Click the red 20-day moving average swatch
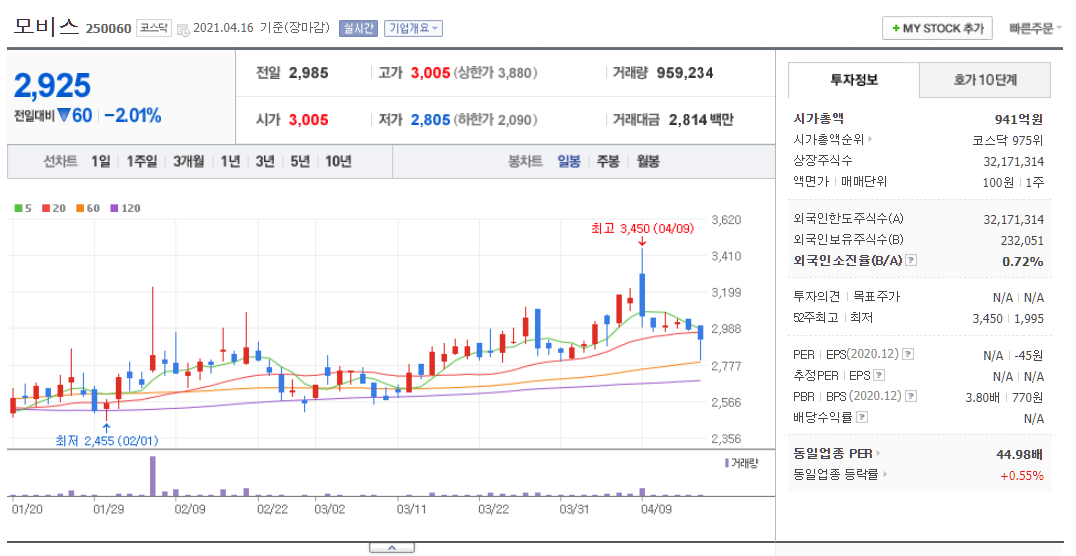This screenshot has width=1076, height=556. (46, 209)
